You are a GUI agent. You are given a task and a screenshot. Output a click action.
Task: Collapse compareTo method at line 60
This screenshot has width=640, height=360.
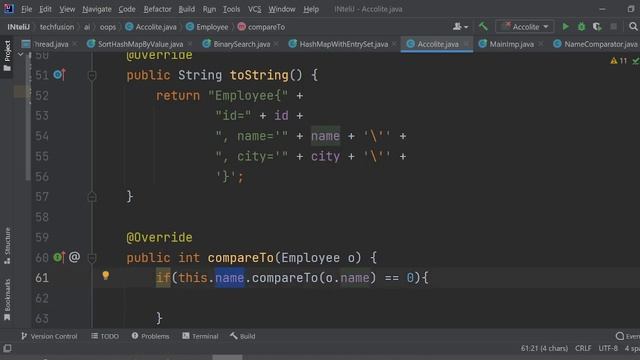[x=92, y=258]
